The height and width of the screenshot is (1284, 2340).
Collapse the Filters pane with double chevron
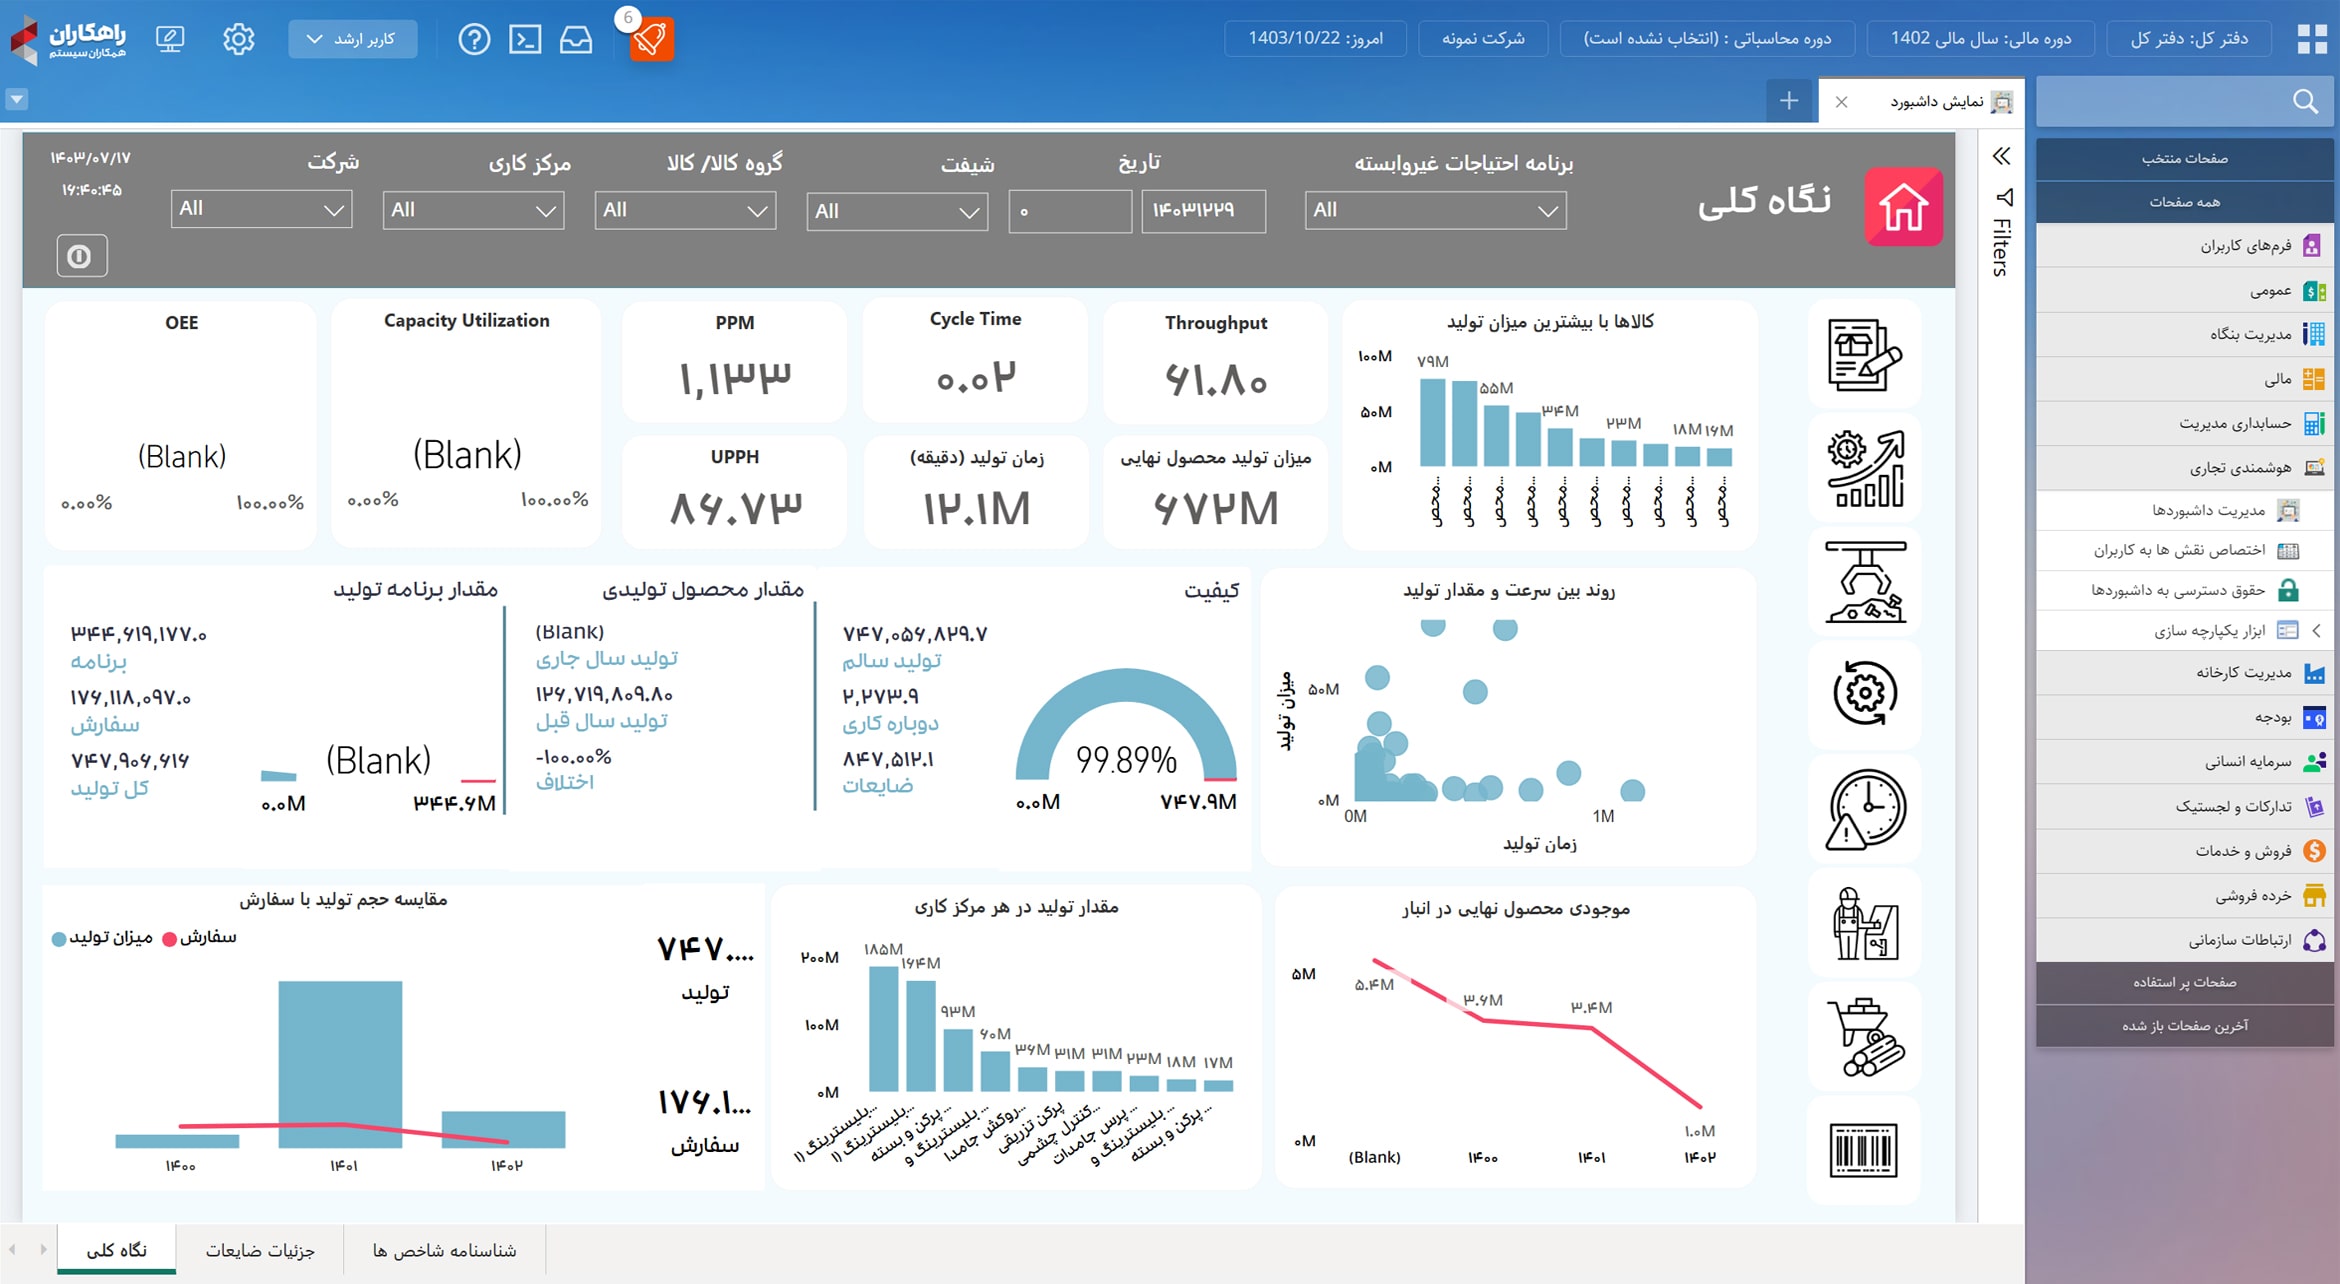(2001, 156)
